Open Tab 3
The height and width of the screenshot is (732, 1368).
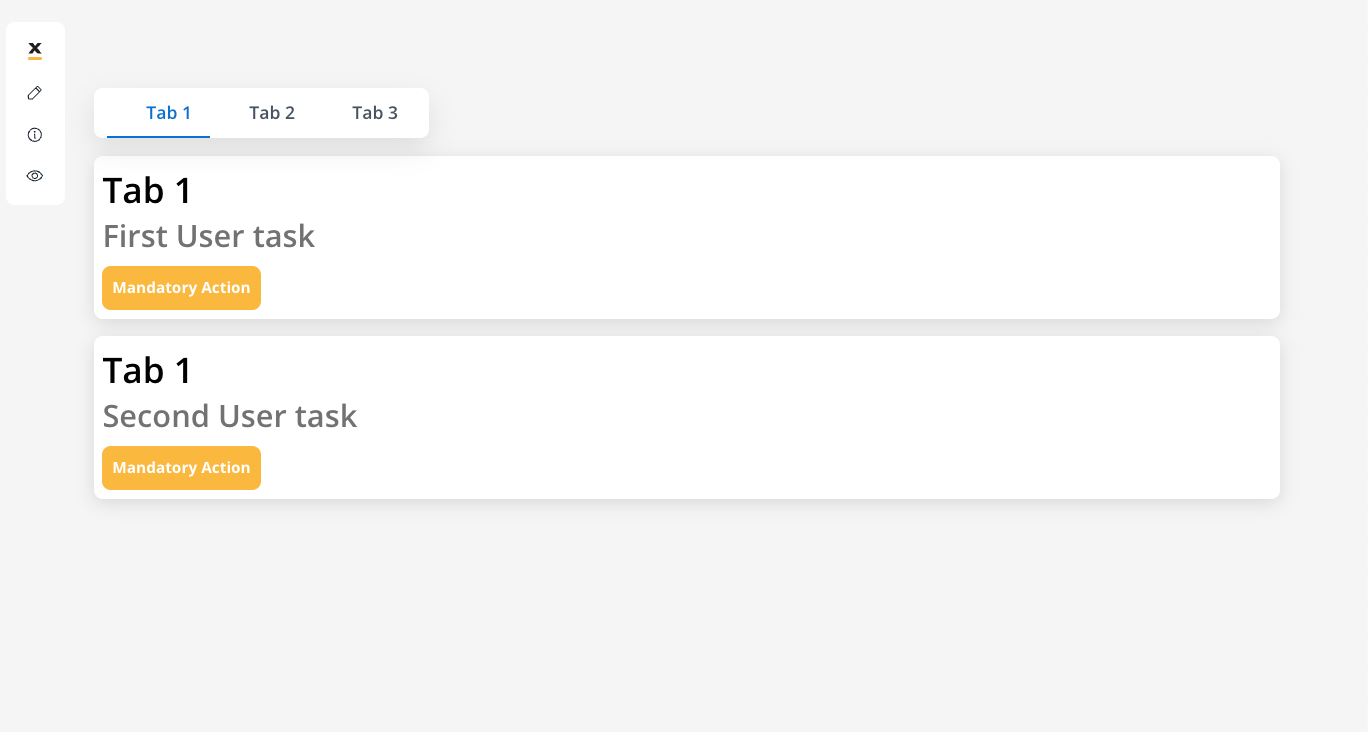(375, 113)
